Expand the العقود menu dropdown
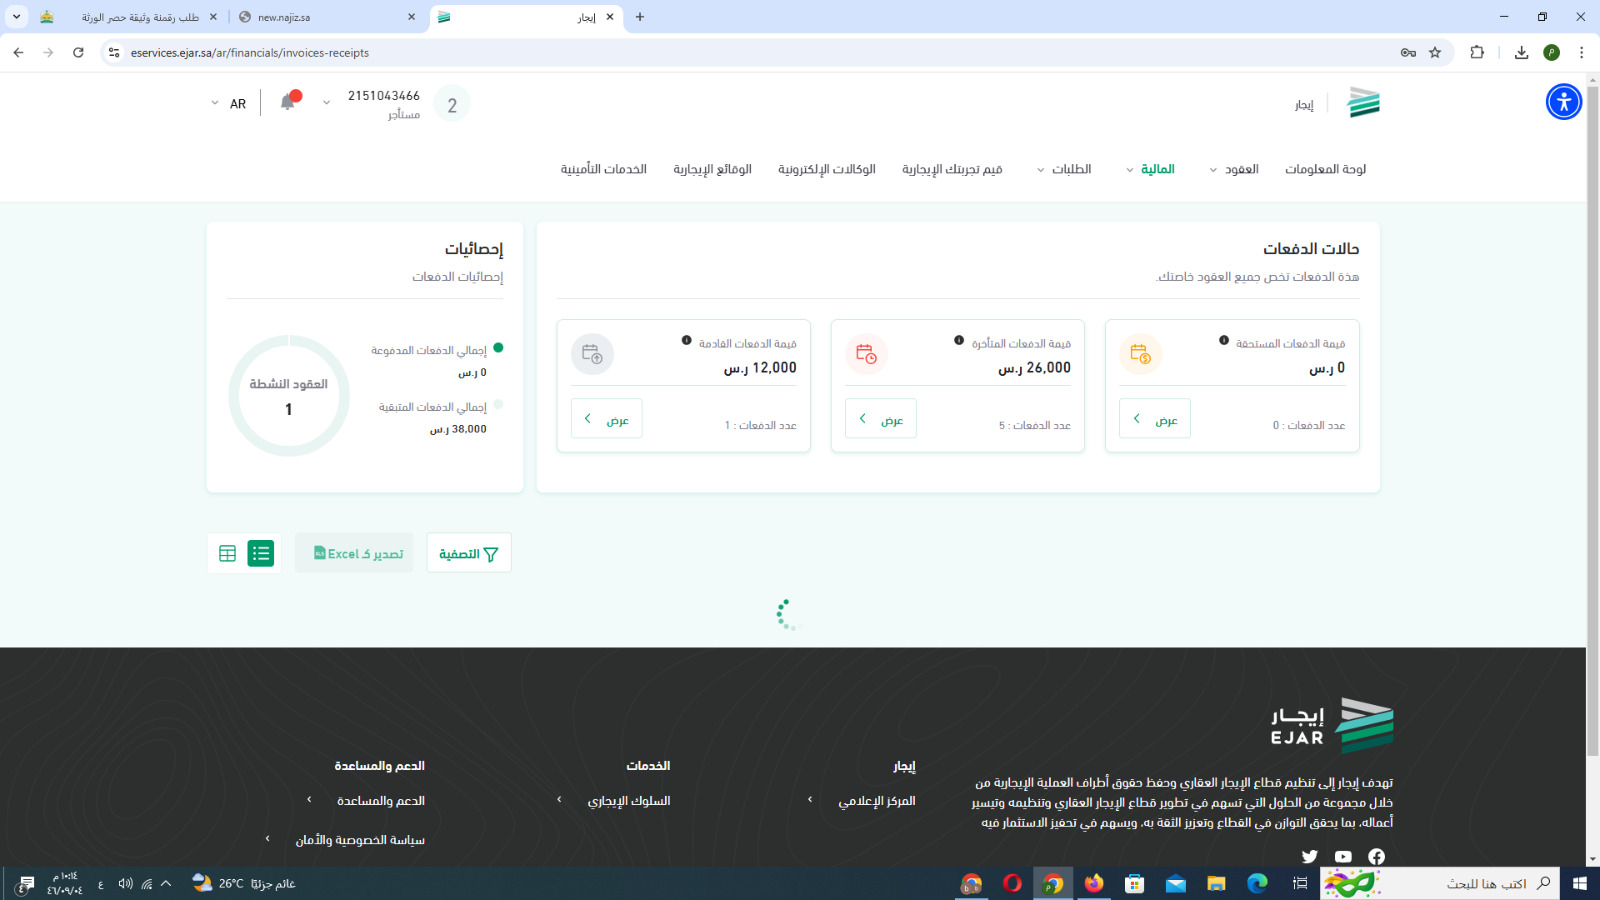The image size is (1600, 900). [x=1234, y=170]
